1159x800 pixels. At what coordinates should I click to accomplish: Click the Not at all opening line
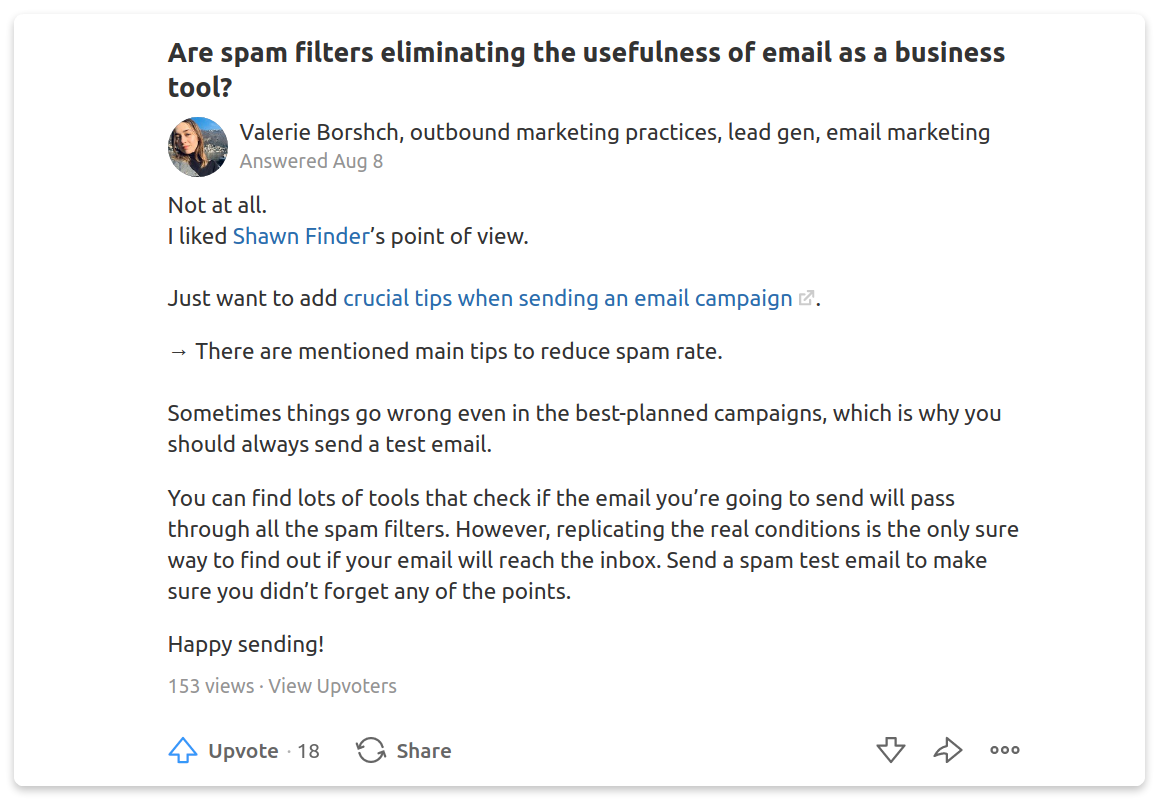click(x=217, y=205)
